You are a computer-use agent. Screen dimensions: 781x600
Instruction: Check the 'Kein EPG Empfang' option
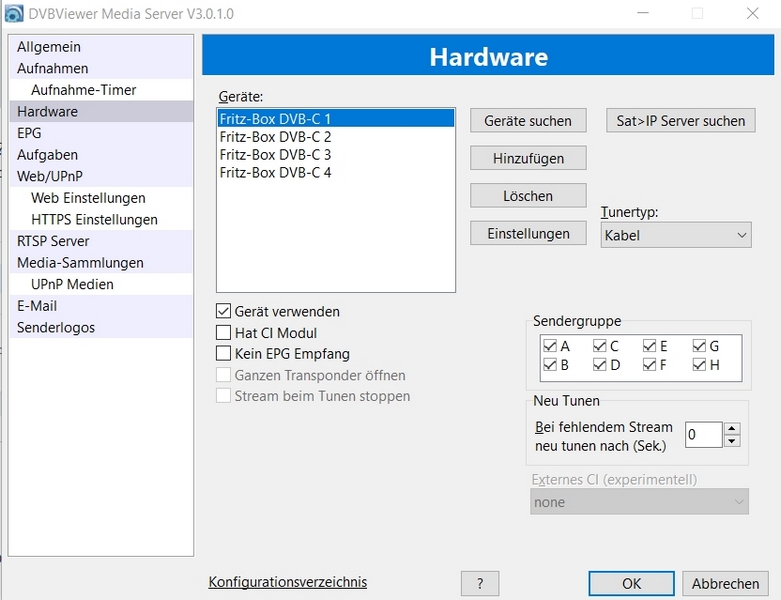click(224, 352)
